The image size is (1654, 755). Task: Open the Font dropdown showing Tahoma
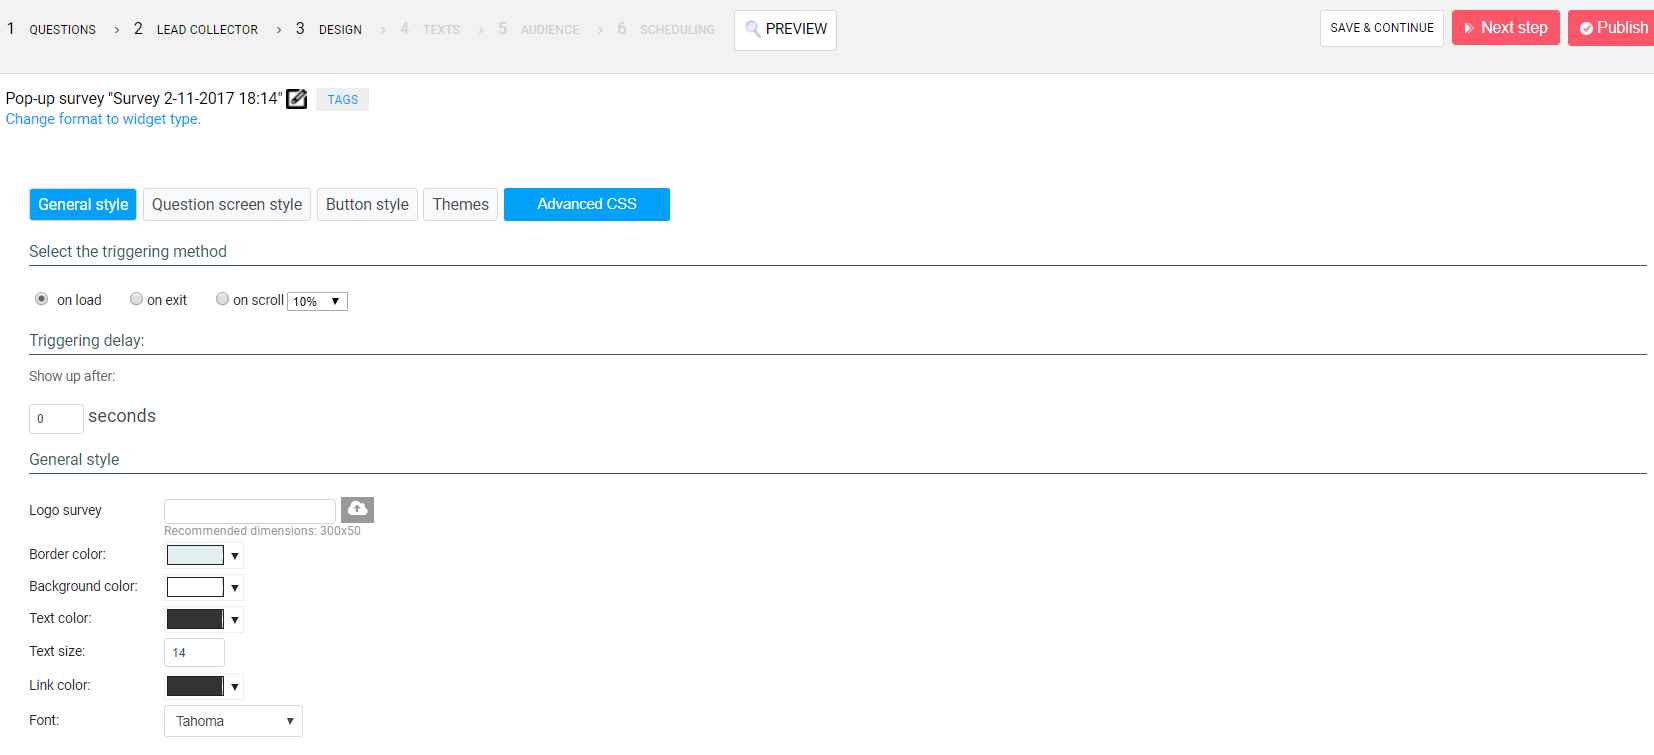pos(233,721)
